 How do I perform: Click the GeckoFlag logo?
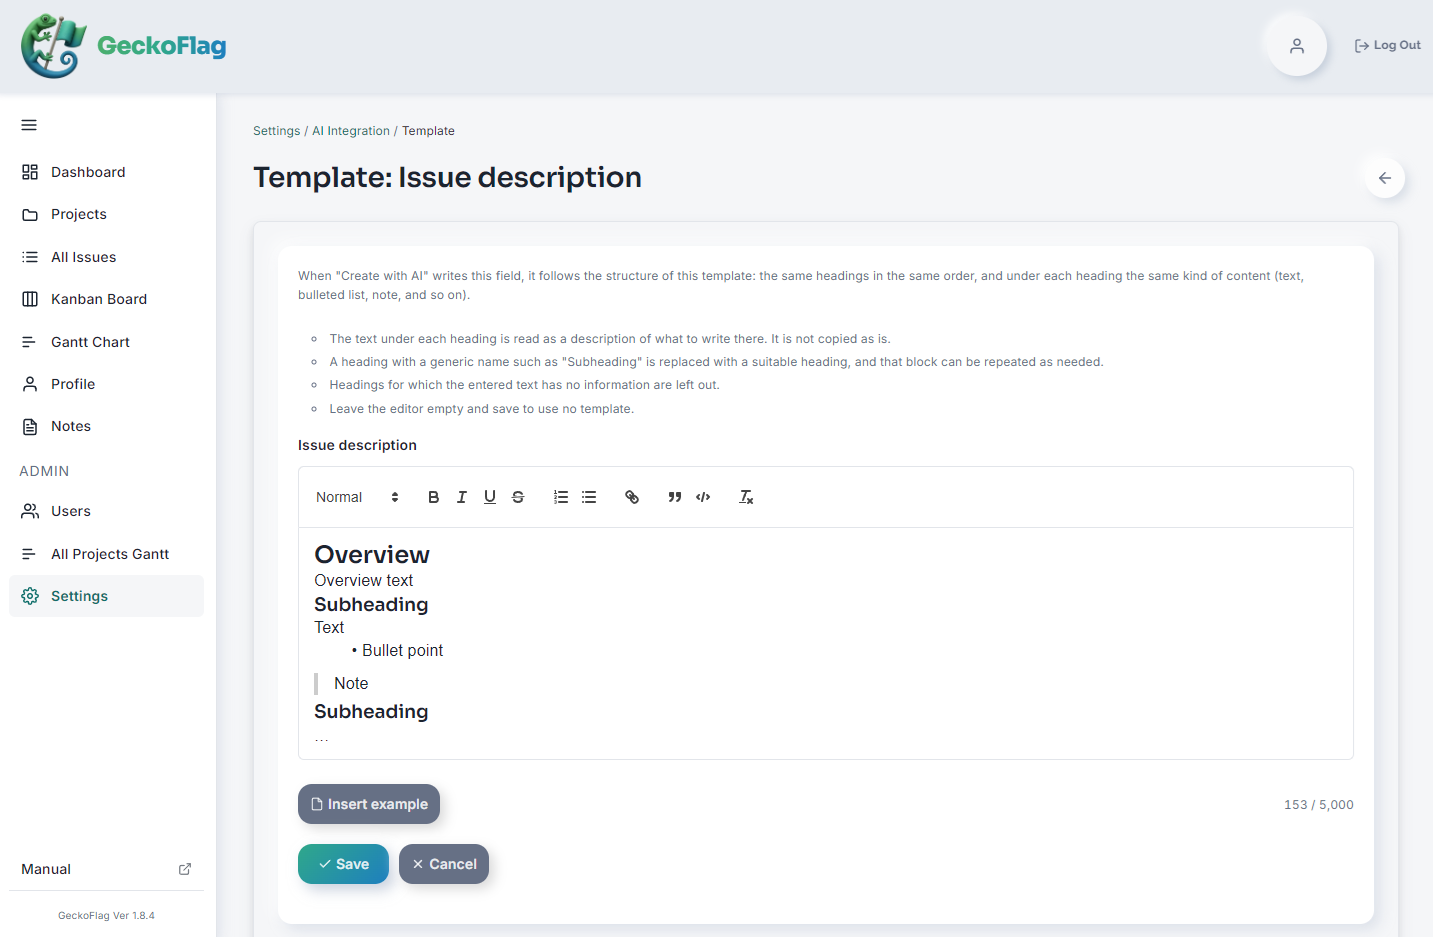pyautogui.click(x=124, y=46)
